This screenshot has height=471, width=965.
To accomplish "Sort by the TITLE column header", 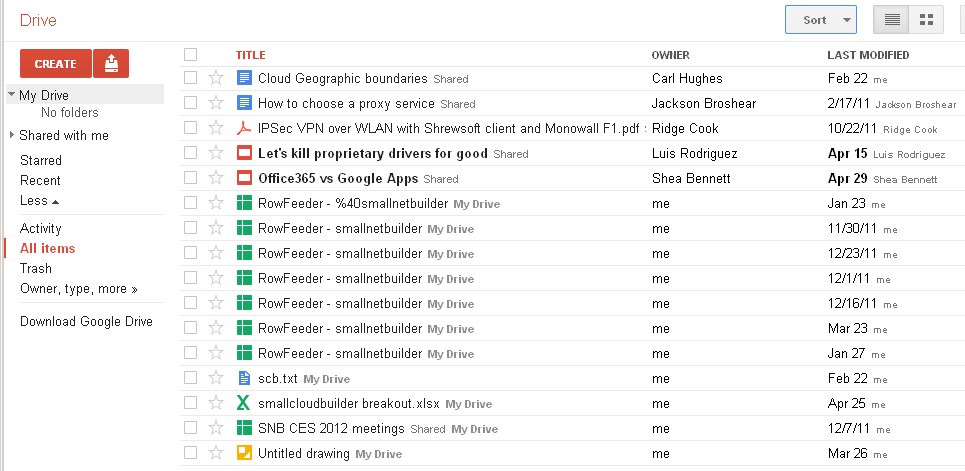I will tap(250, 55).
